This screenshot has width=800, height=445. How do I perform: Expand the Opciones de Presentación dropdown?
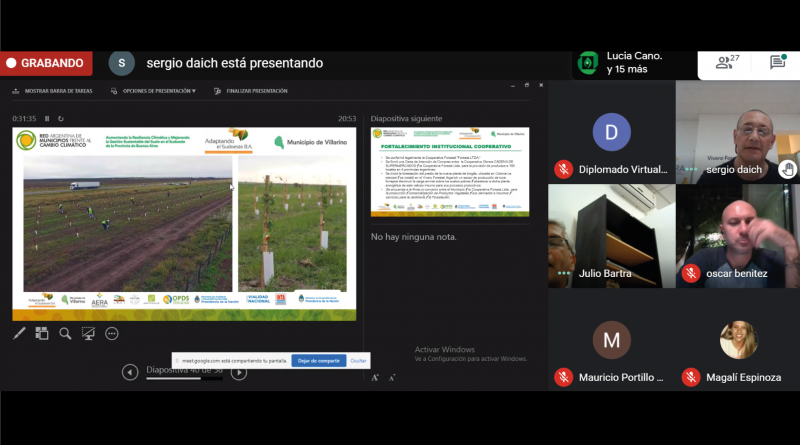pos(158,91)
